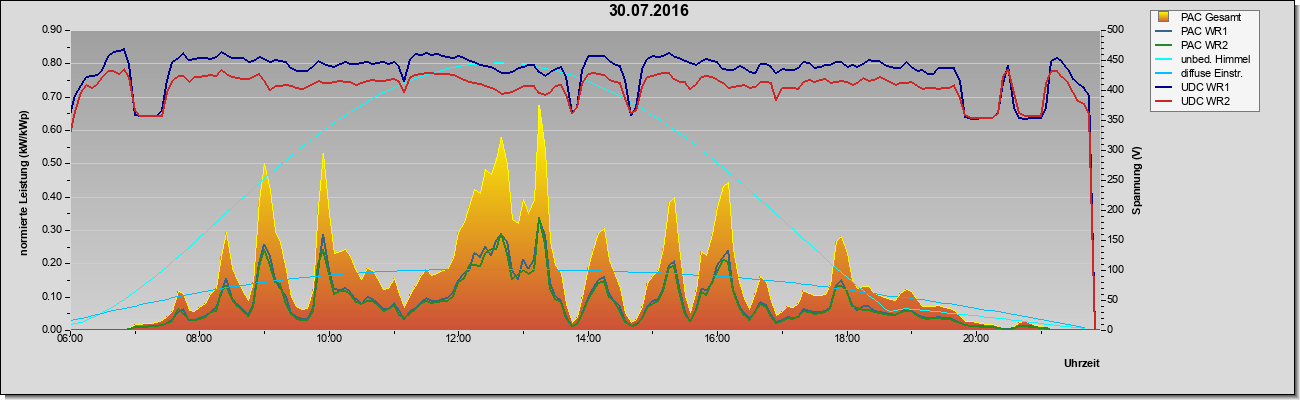Click the 0.10 left axis value
The height and width of the screenshot is (400, 1300).
[52, 297]
